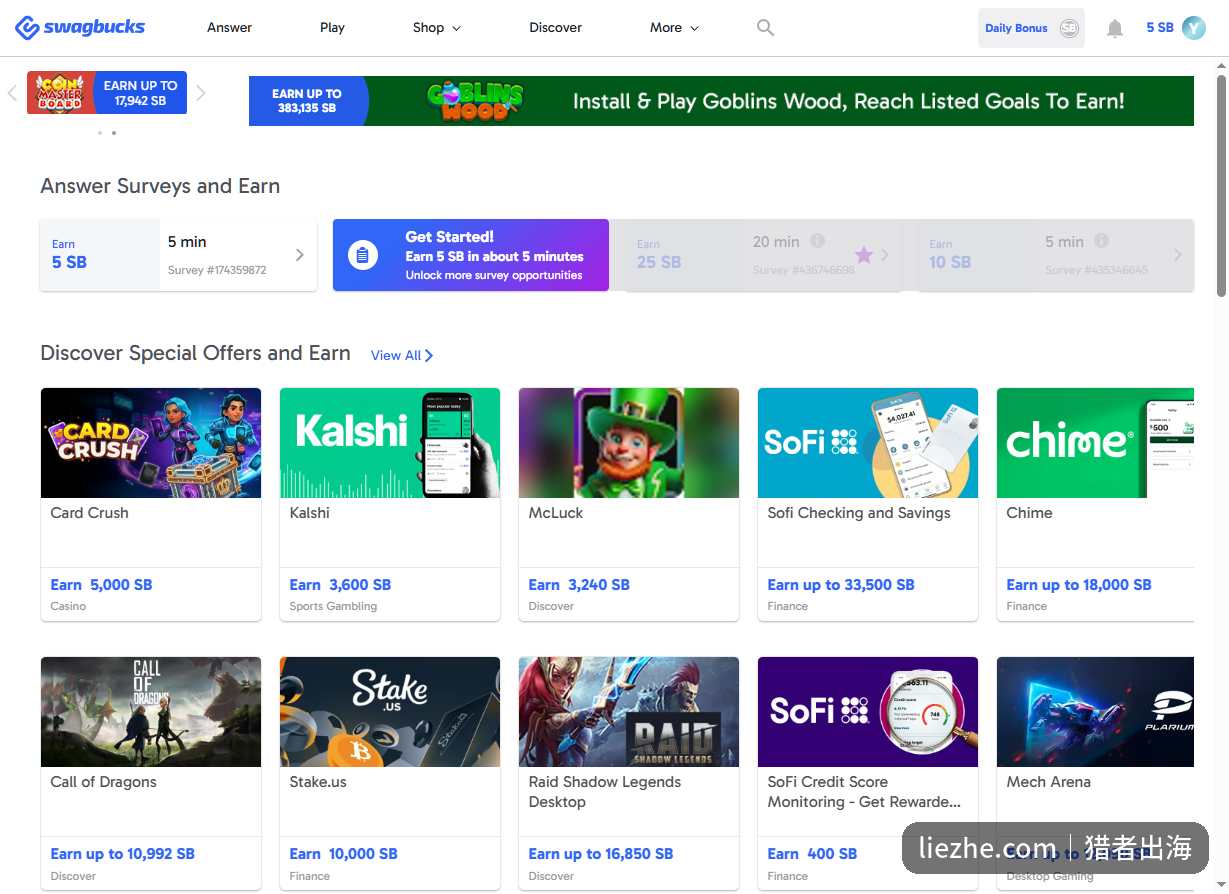1229x894 pixels.
Task: Show previous banner carousel arrow
Action: point(12,93)
